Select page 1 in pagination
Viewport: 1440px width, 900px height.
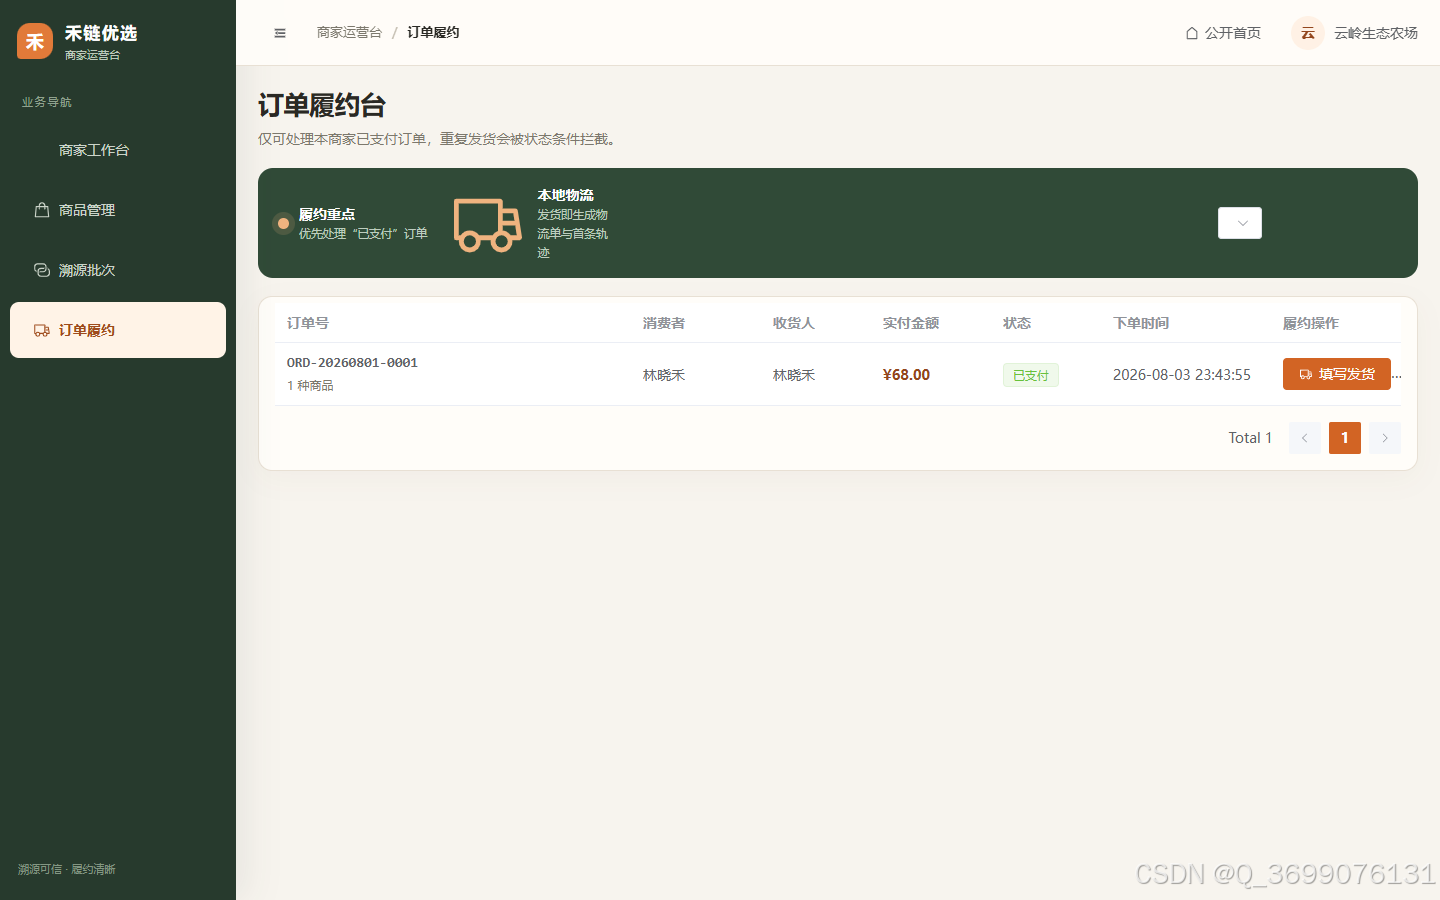(x=1345, y=438)
